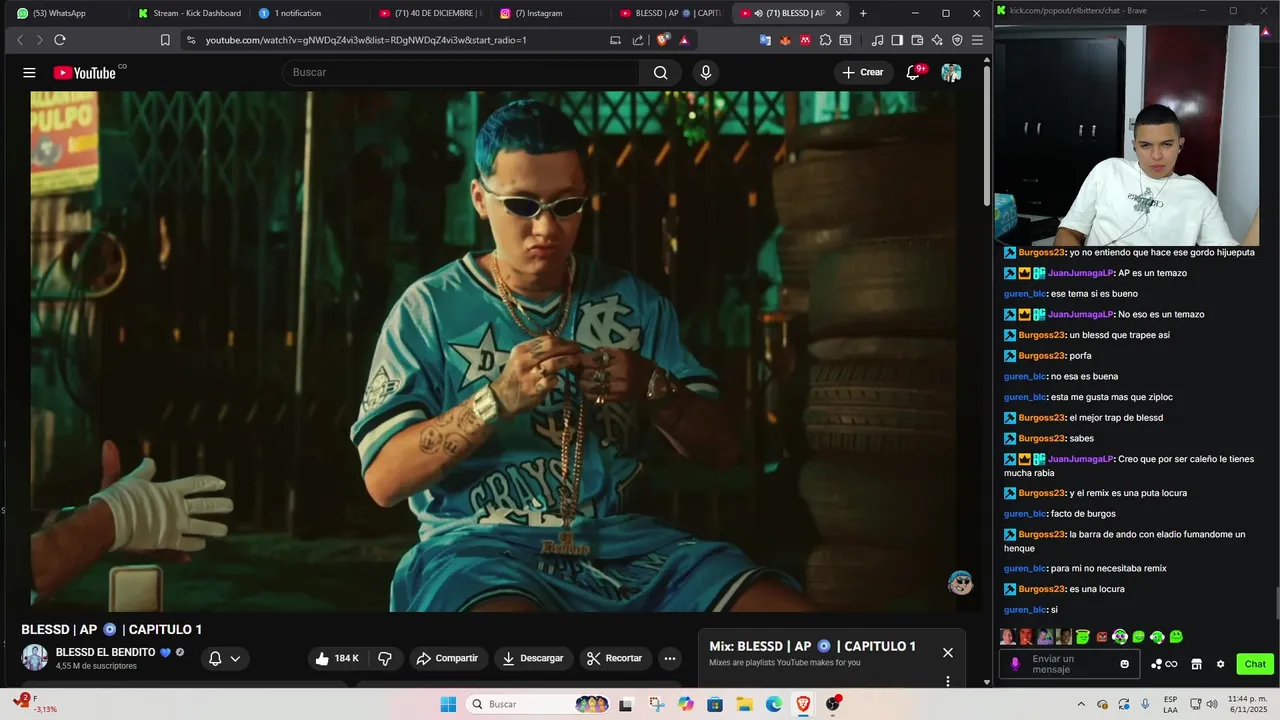Viewport: 1280px width, 720px height.
Task: Expand the subscription notification bell dropdown
Action: click(225, 658)
